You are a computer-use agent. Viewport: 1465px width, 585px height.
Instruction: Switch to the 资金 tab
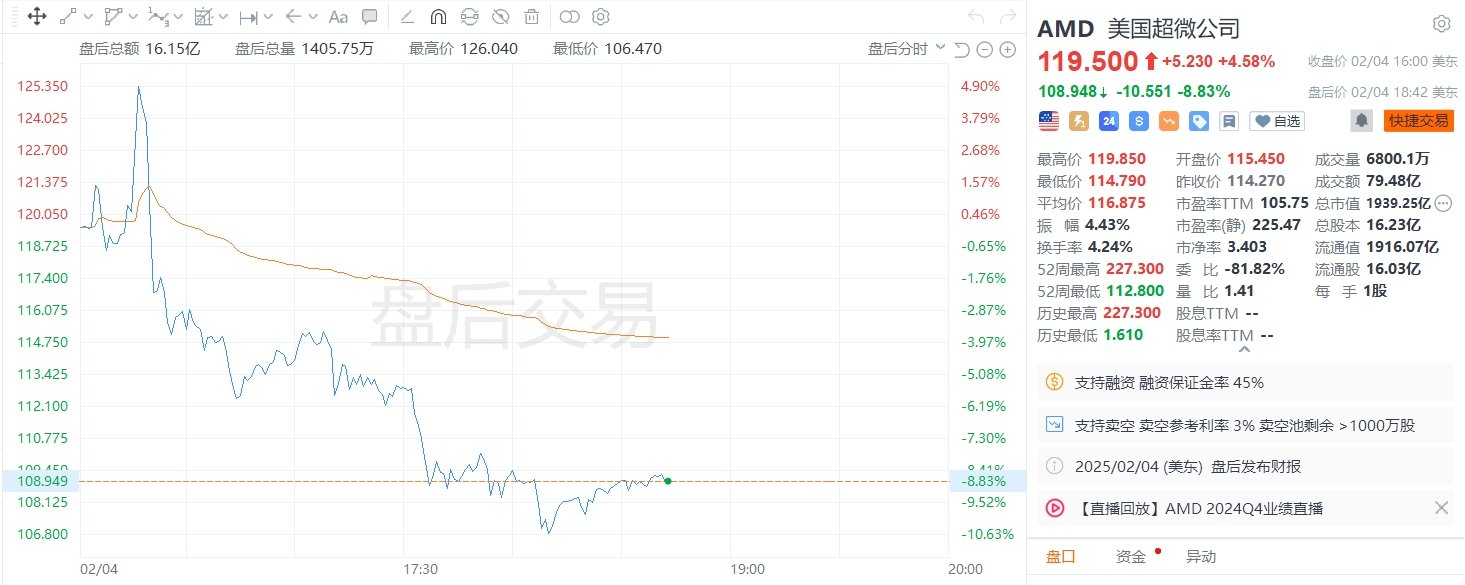click(x=1131, y=557)
